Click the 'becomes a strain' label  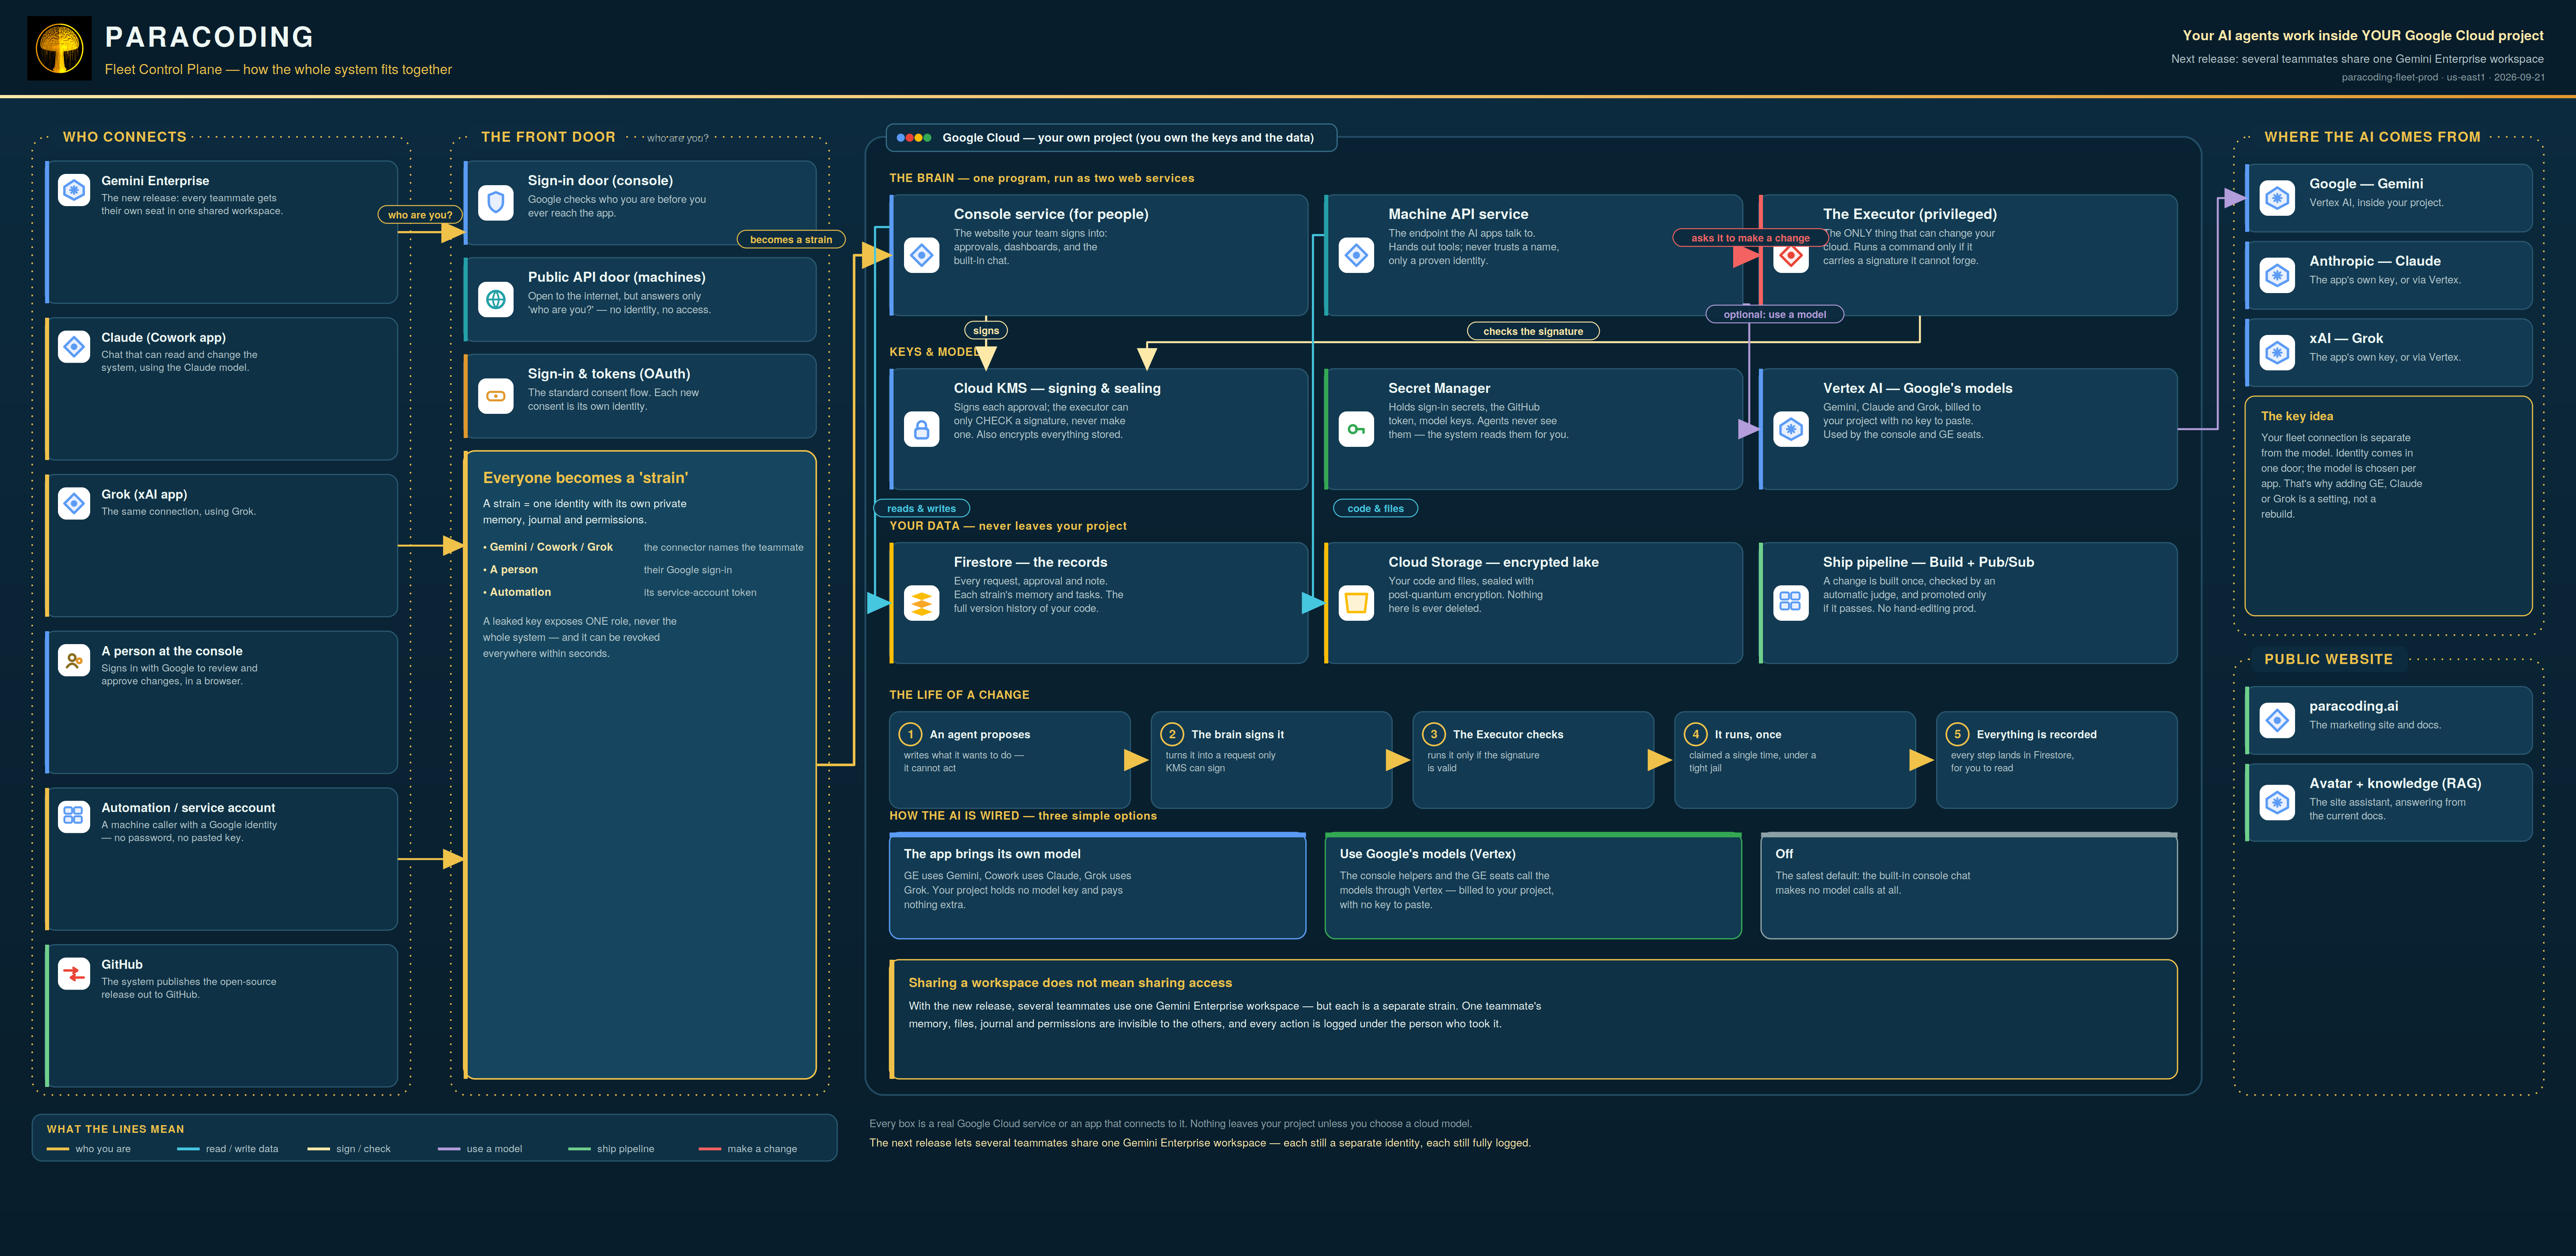tap(791, 240)
